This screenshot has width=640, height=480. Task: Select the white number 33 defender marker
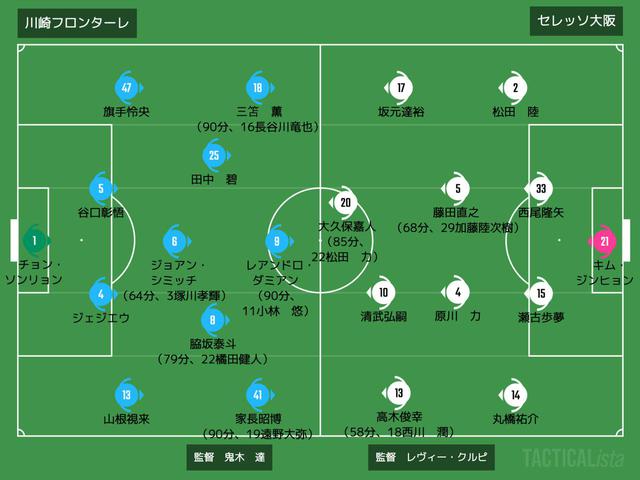click(540, 188)
